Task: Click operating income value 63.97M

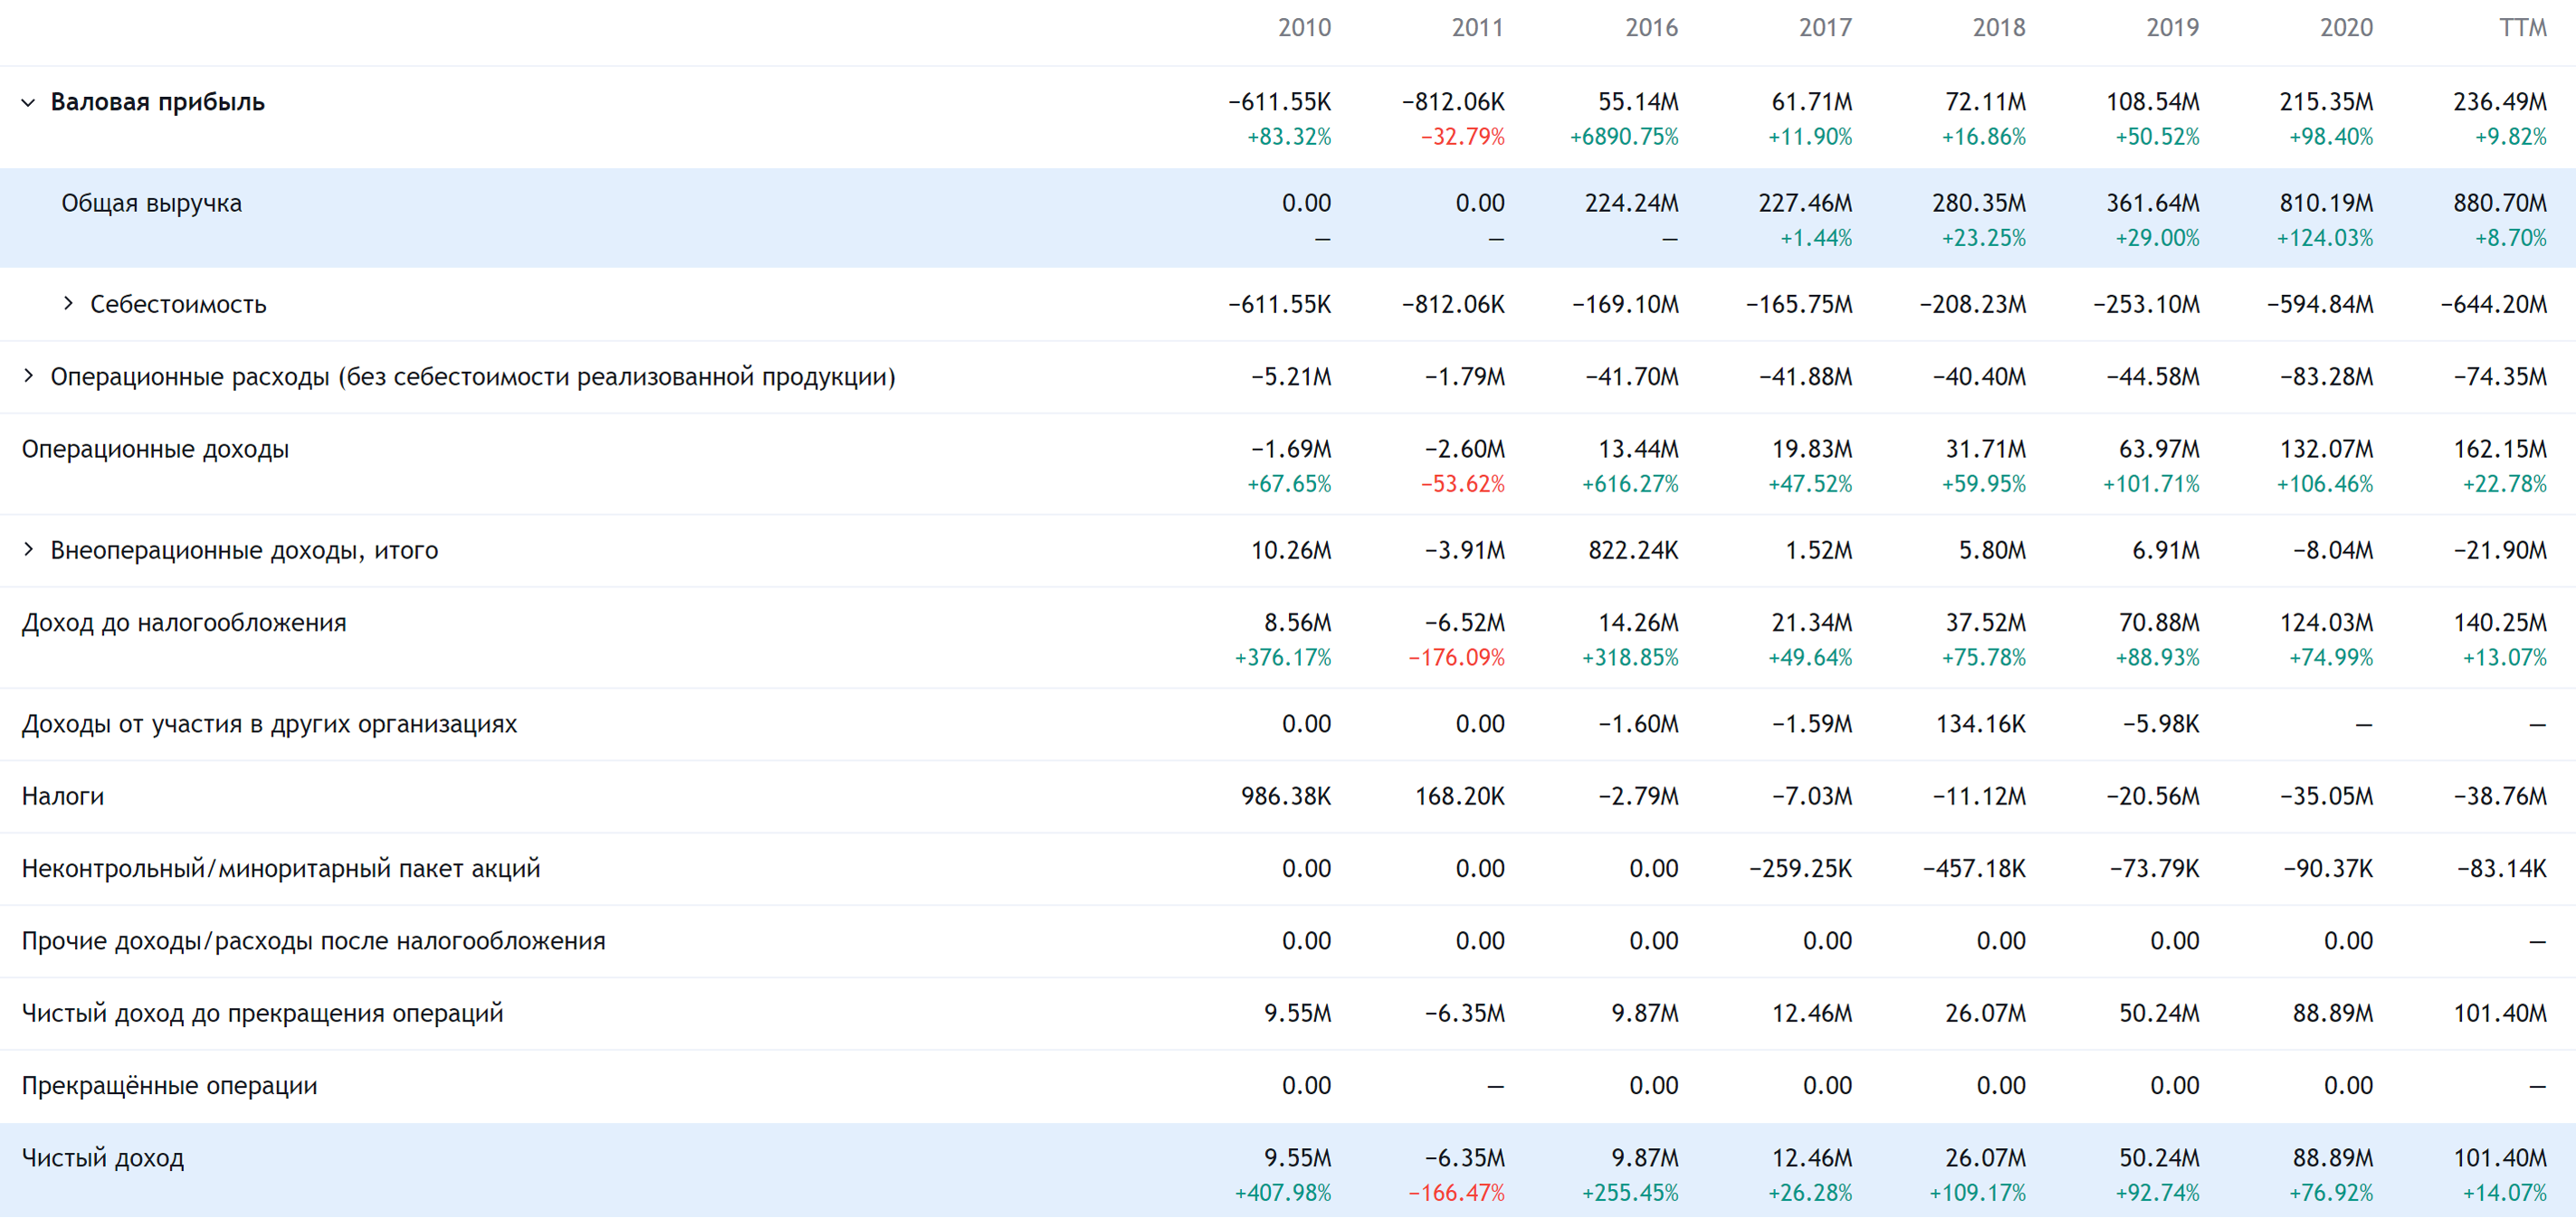Action: tap(2159, 449)
